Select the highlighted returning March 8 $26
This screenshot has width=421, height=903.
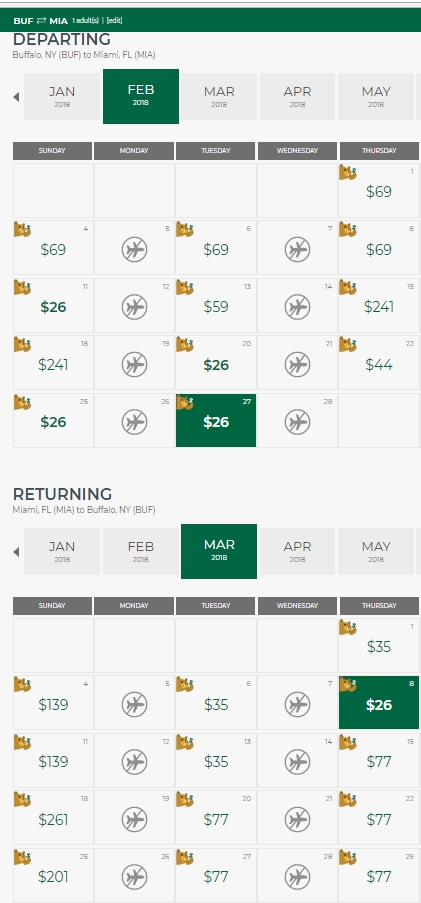[379, 703]
